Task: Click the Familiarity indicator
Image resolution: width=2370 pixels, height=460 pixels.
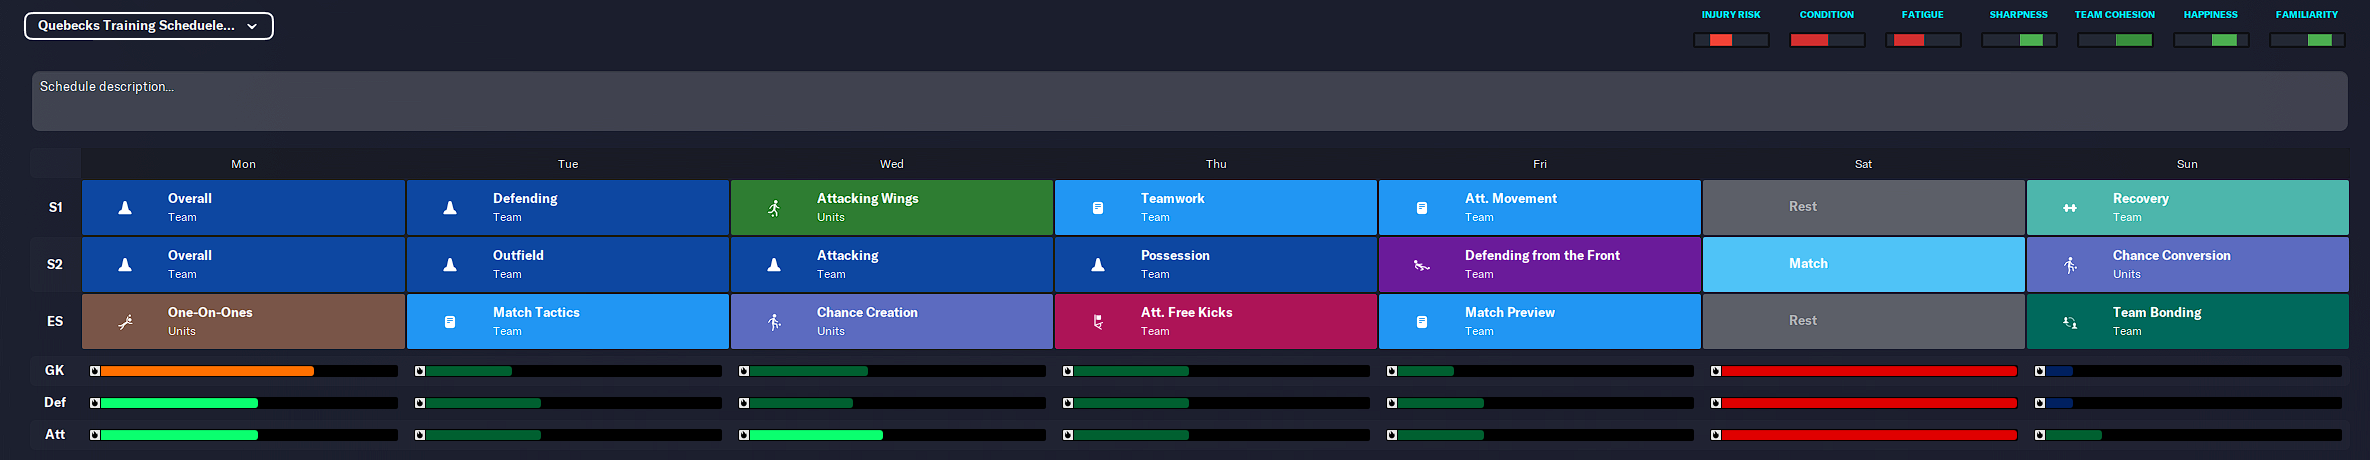Action: point(2307,40)
